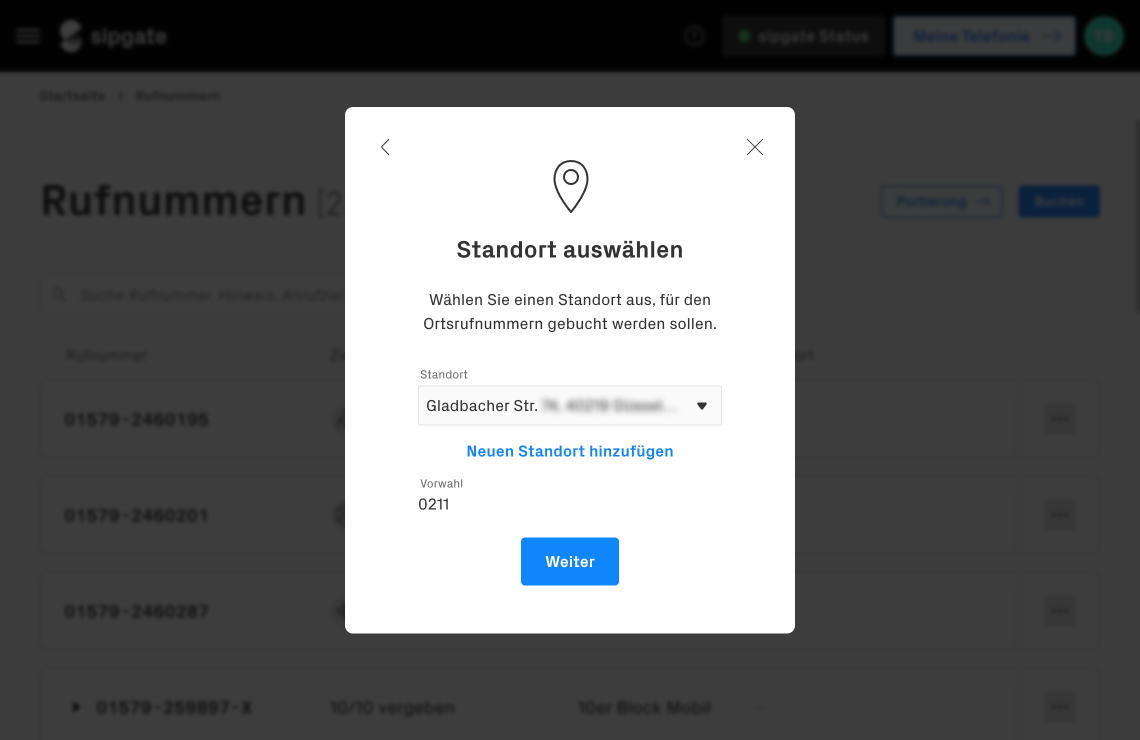The image size is (1140, 740).
Task: Open the sipgate Status button
Action: tap(803, 36)
